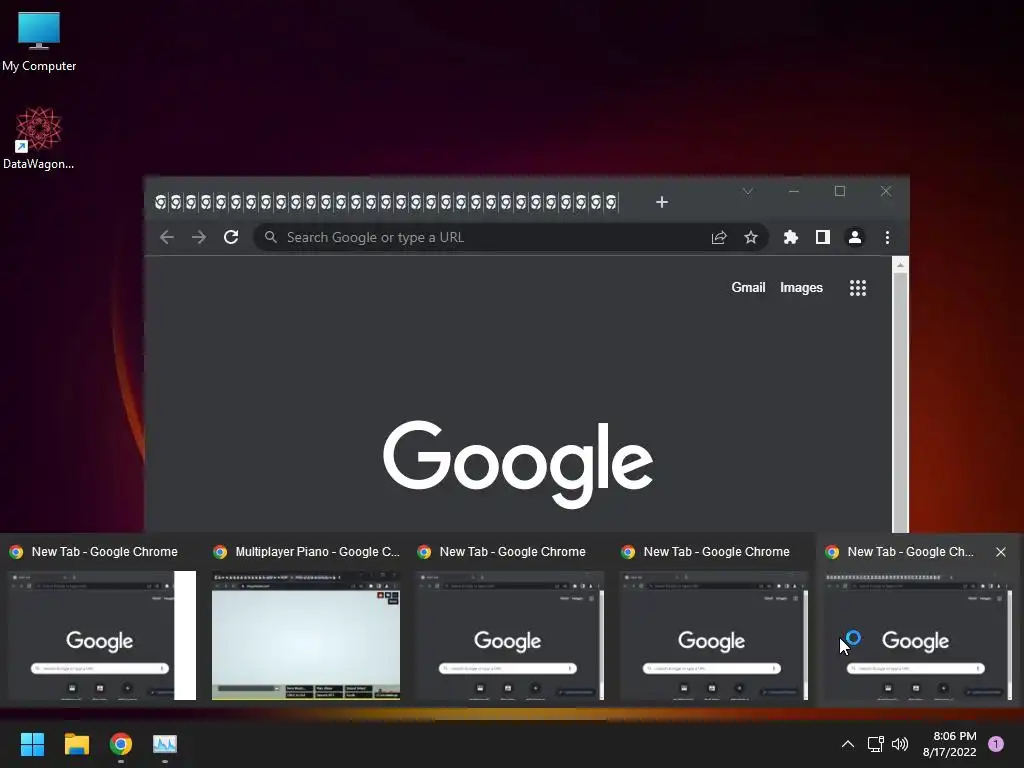Screen dimensions: 1024x768
Task: Open the Task Manager taskbar icon
Action: (165, 744)
